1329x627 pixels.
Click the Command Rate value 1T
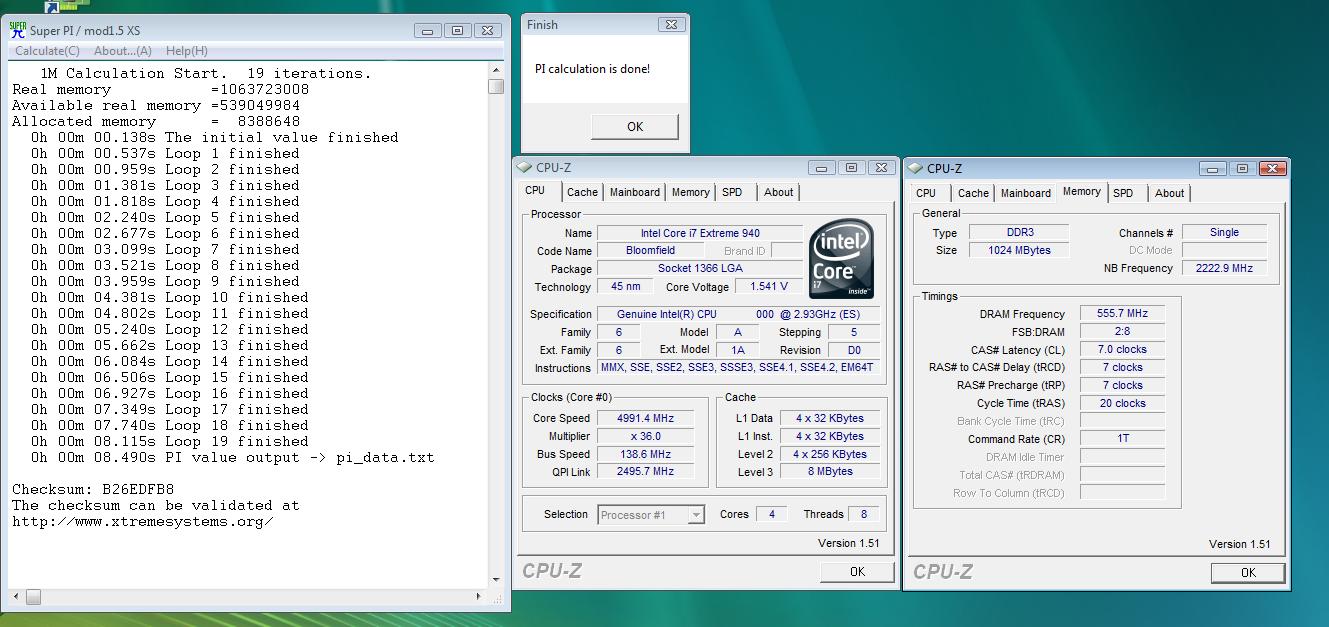[x=1122, y=439]
